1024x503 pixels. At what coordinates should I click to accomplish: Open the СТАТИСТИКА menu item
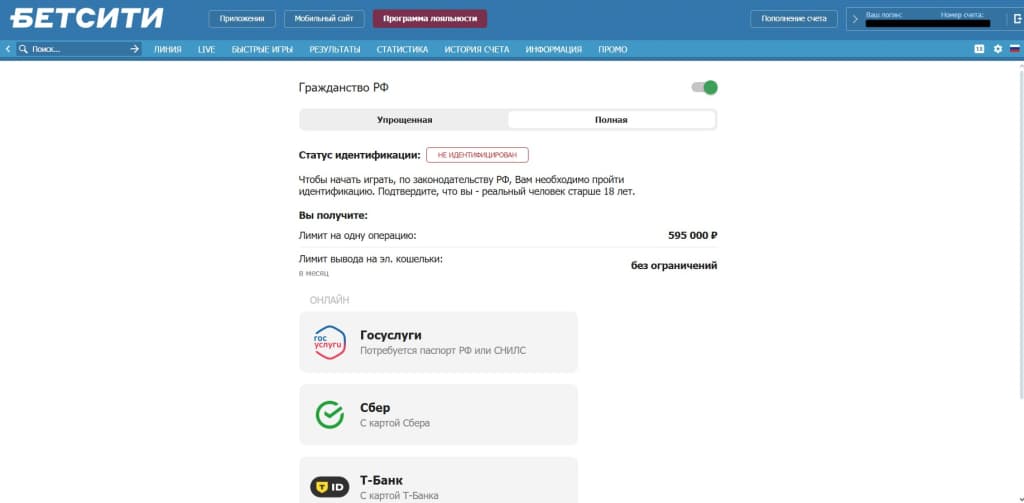(402, 50)
